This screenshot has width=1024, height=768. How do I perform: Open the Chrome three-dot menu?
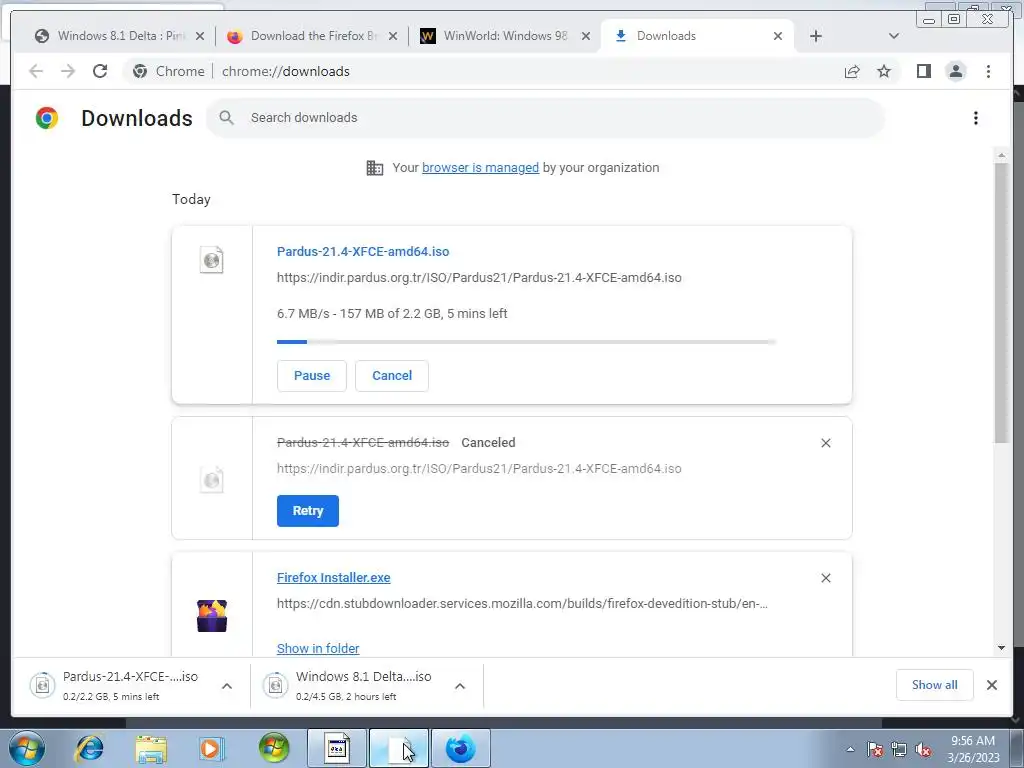(988, 71)
